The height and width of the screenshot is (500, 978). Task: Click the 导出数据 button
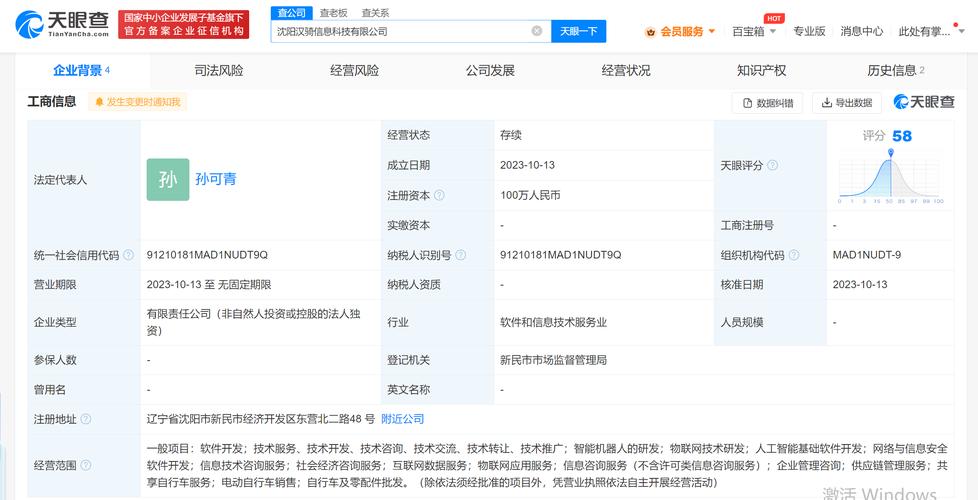847,103
